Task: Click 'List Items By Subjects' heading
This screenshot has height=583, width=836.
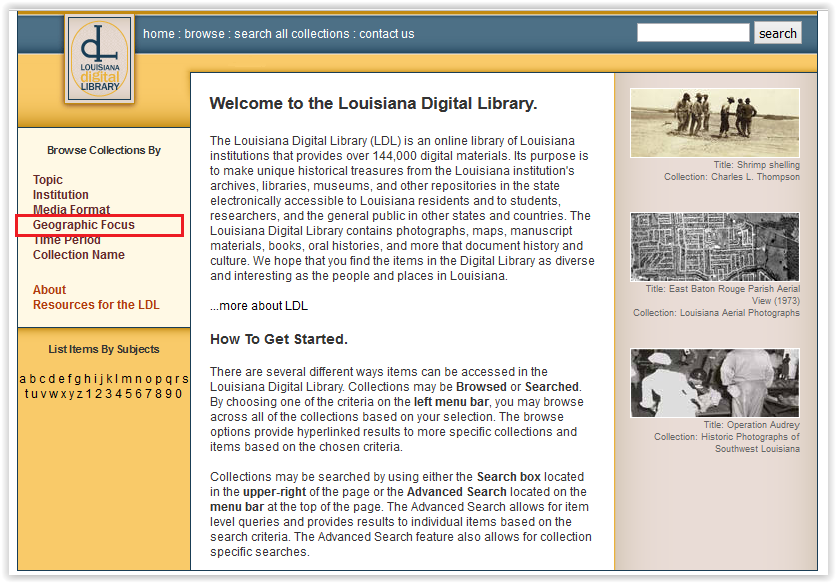Action: point(104,349)
